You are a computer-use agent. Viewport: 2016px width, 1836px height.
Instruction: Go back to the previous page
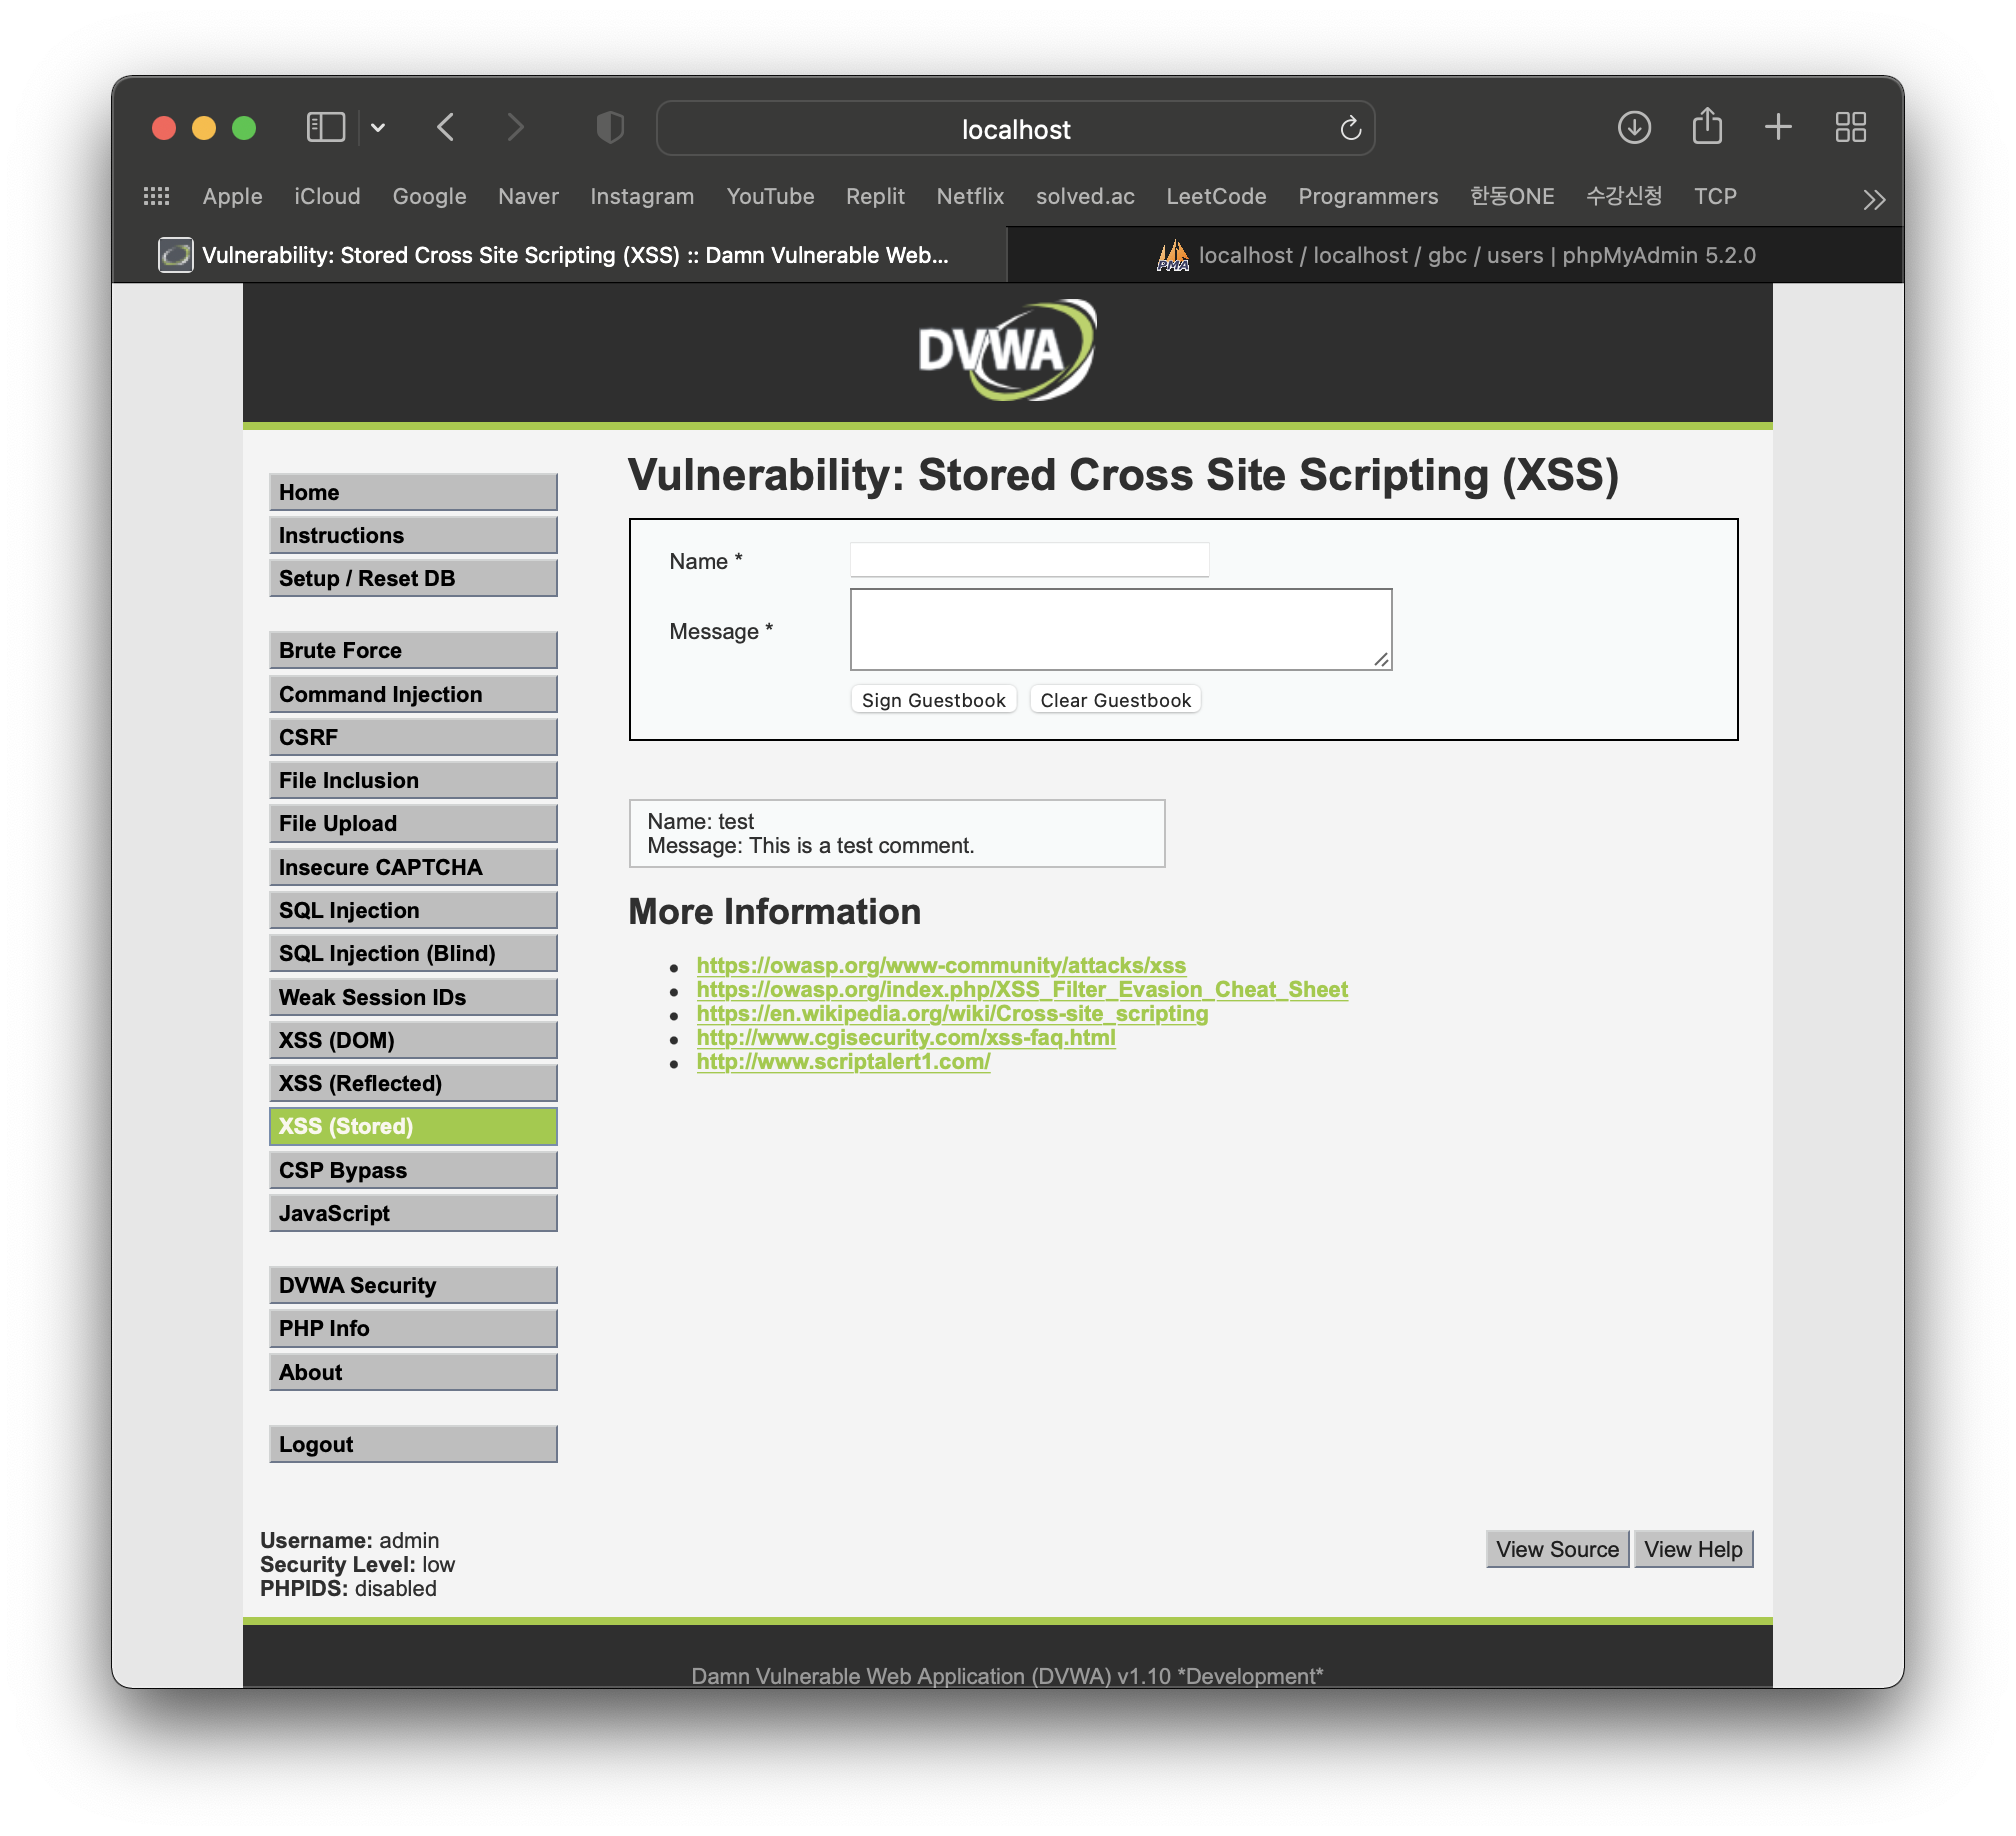[446, 128]
